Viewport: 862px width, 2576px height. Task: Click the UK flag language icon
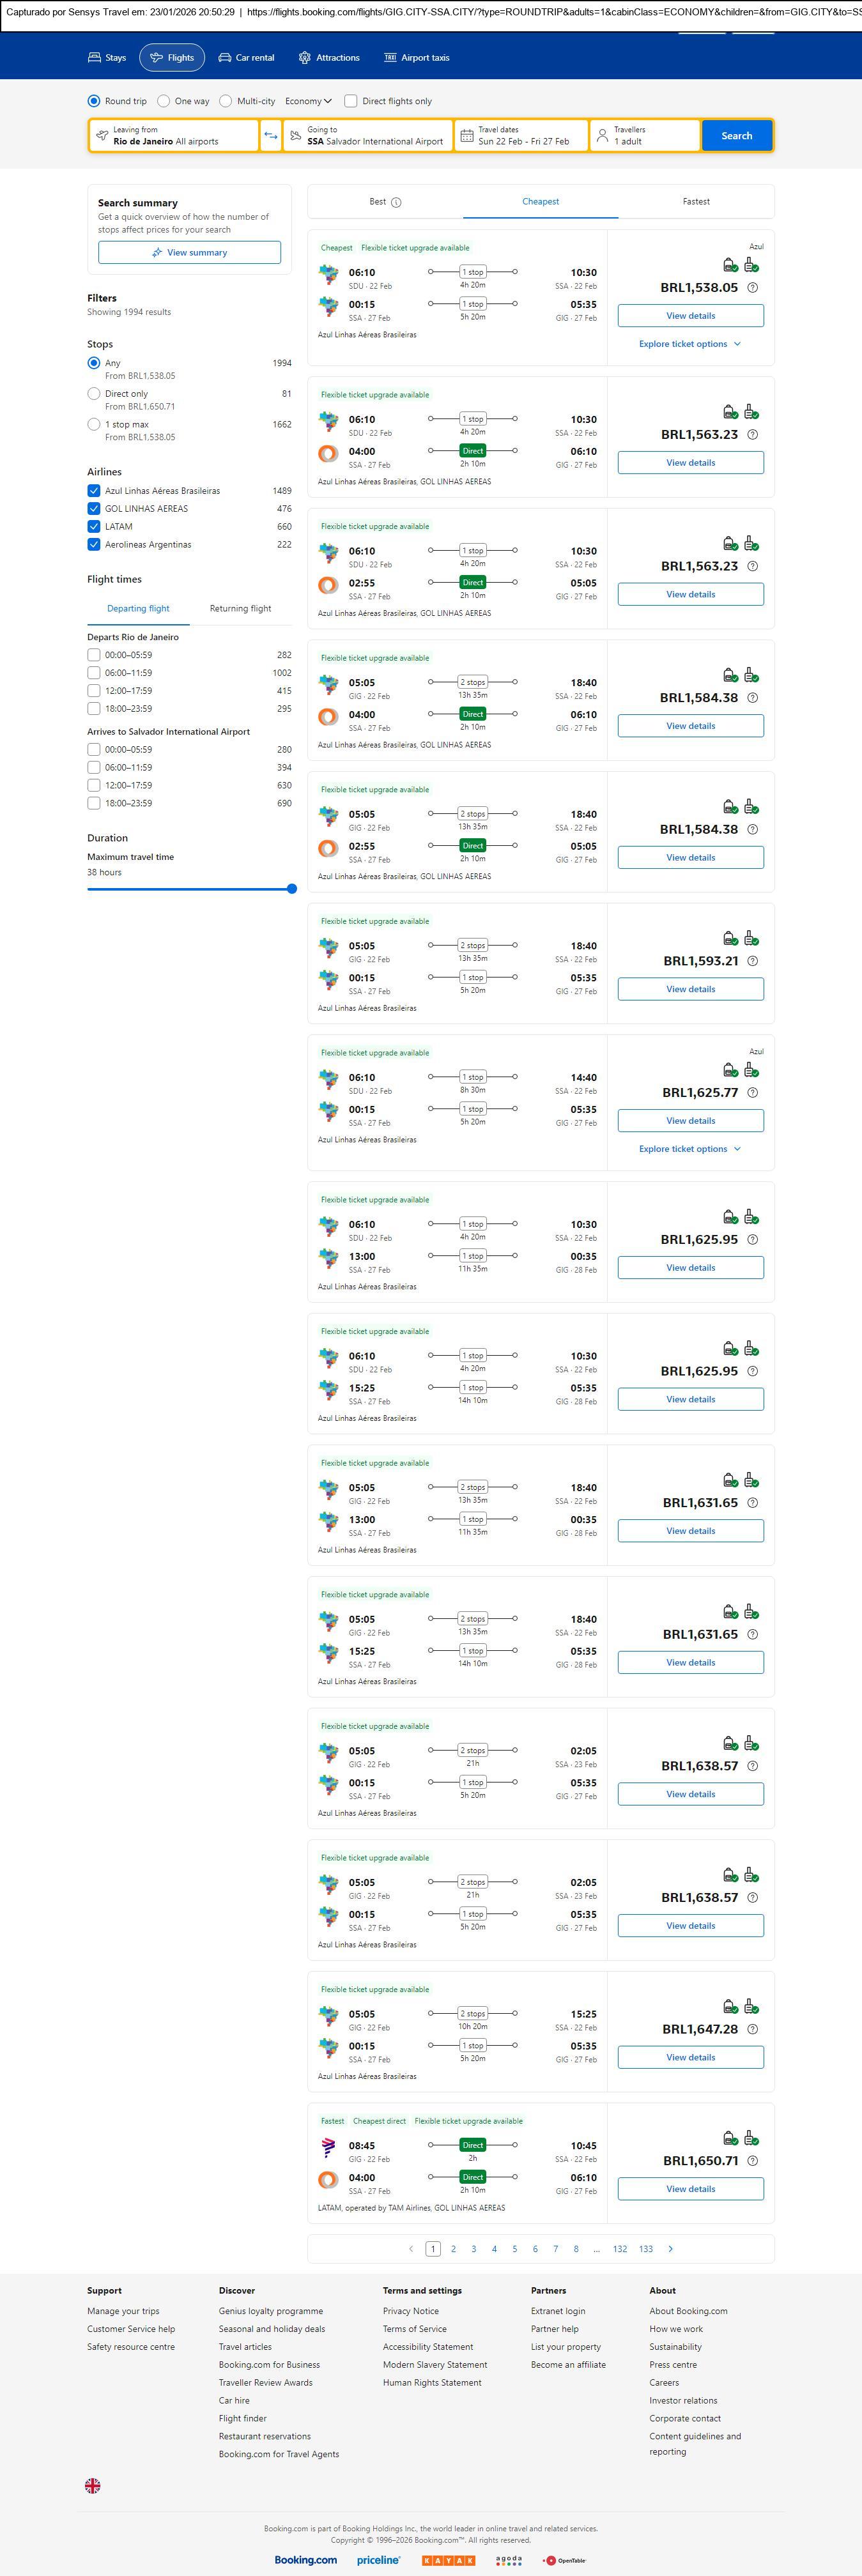pyautogui.click(x=93, y=2485)
